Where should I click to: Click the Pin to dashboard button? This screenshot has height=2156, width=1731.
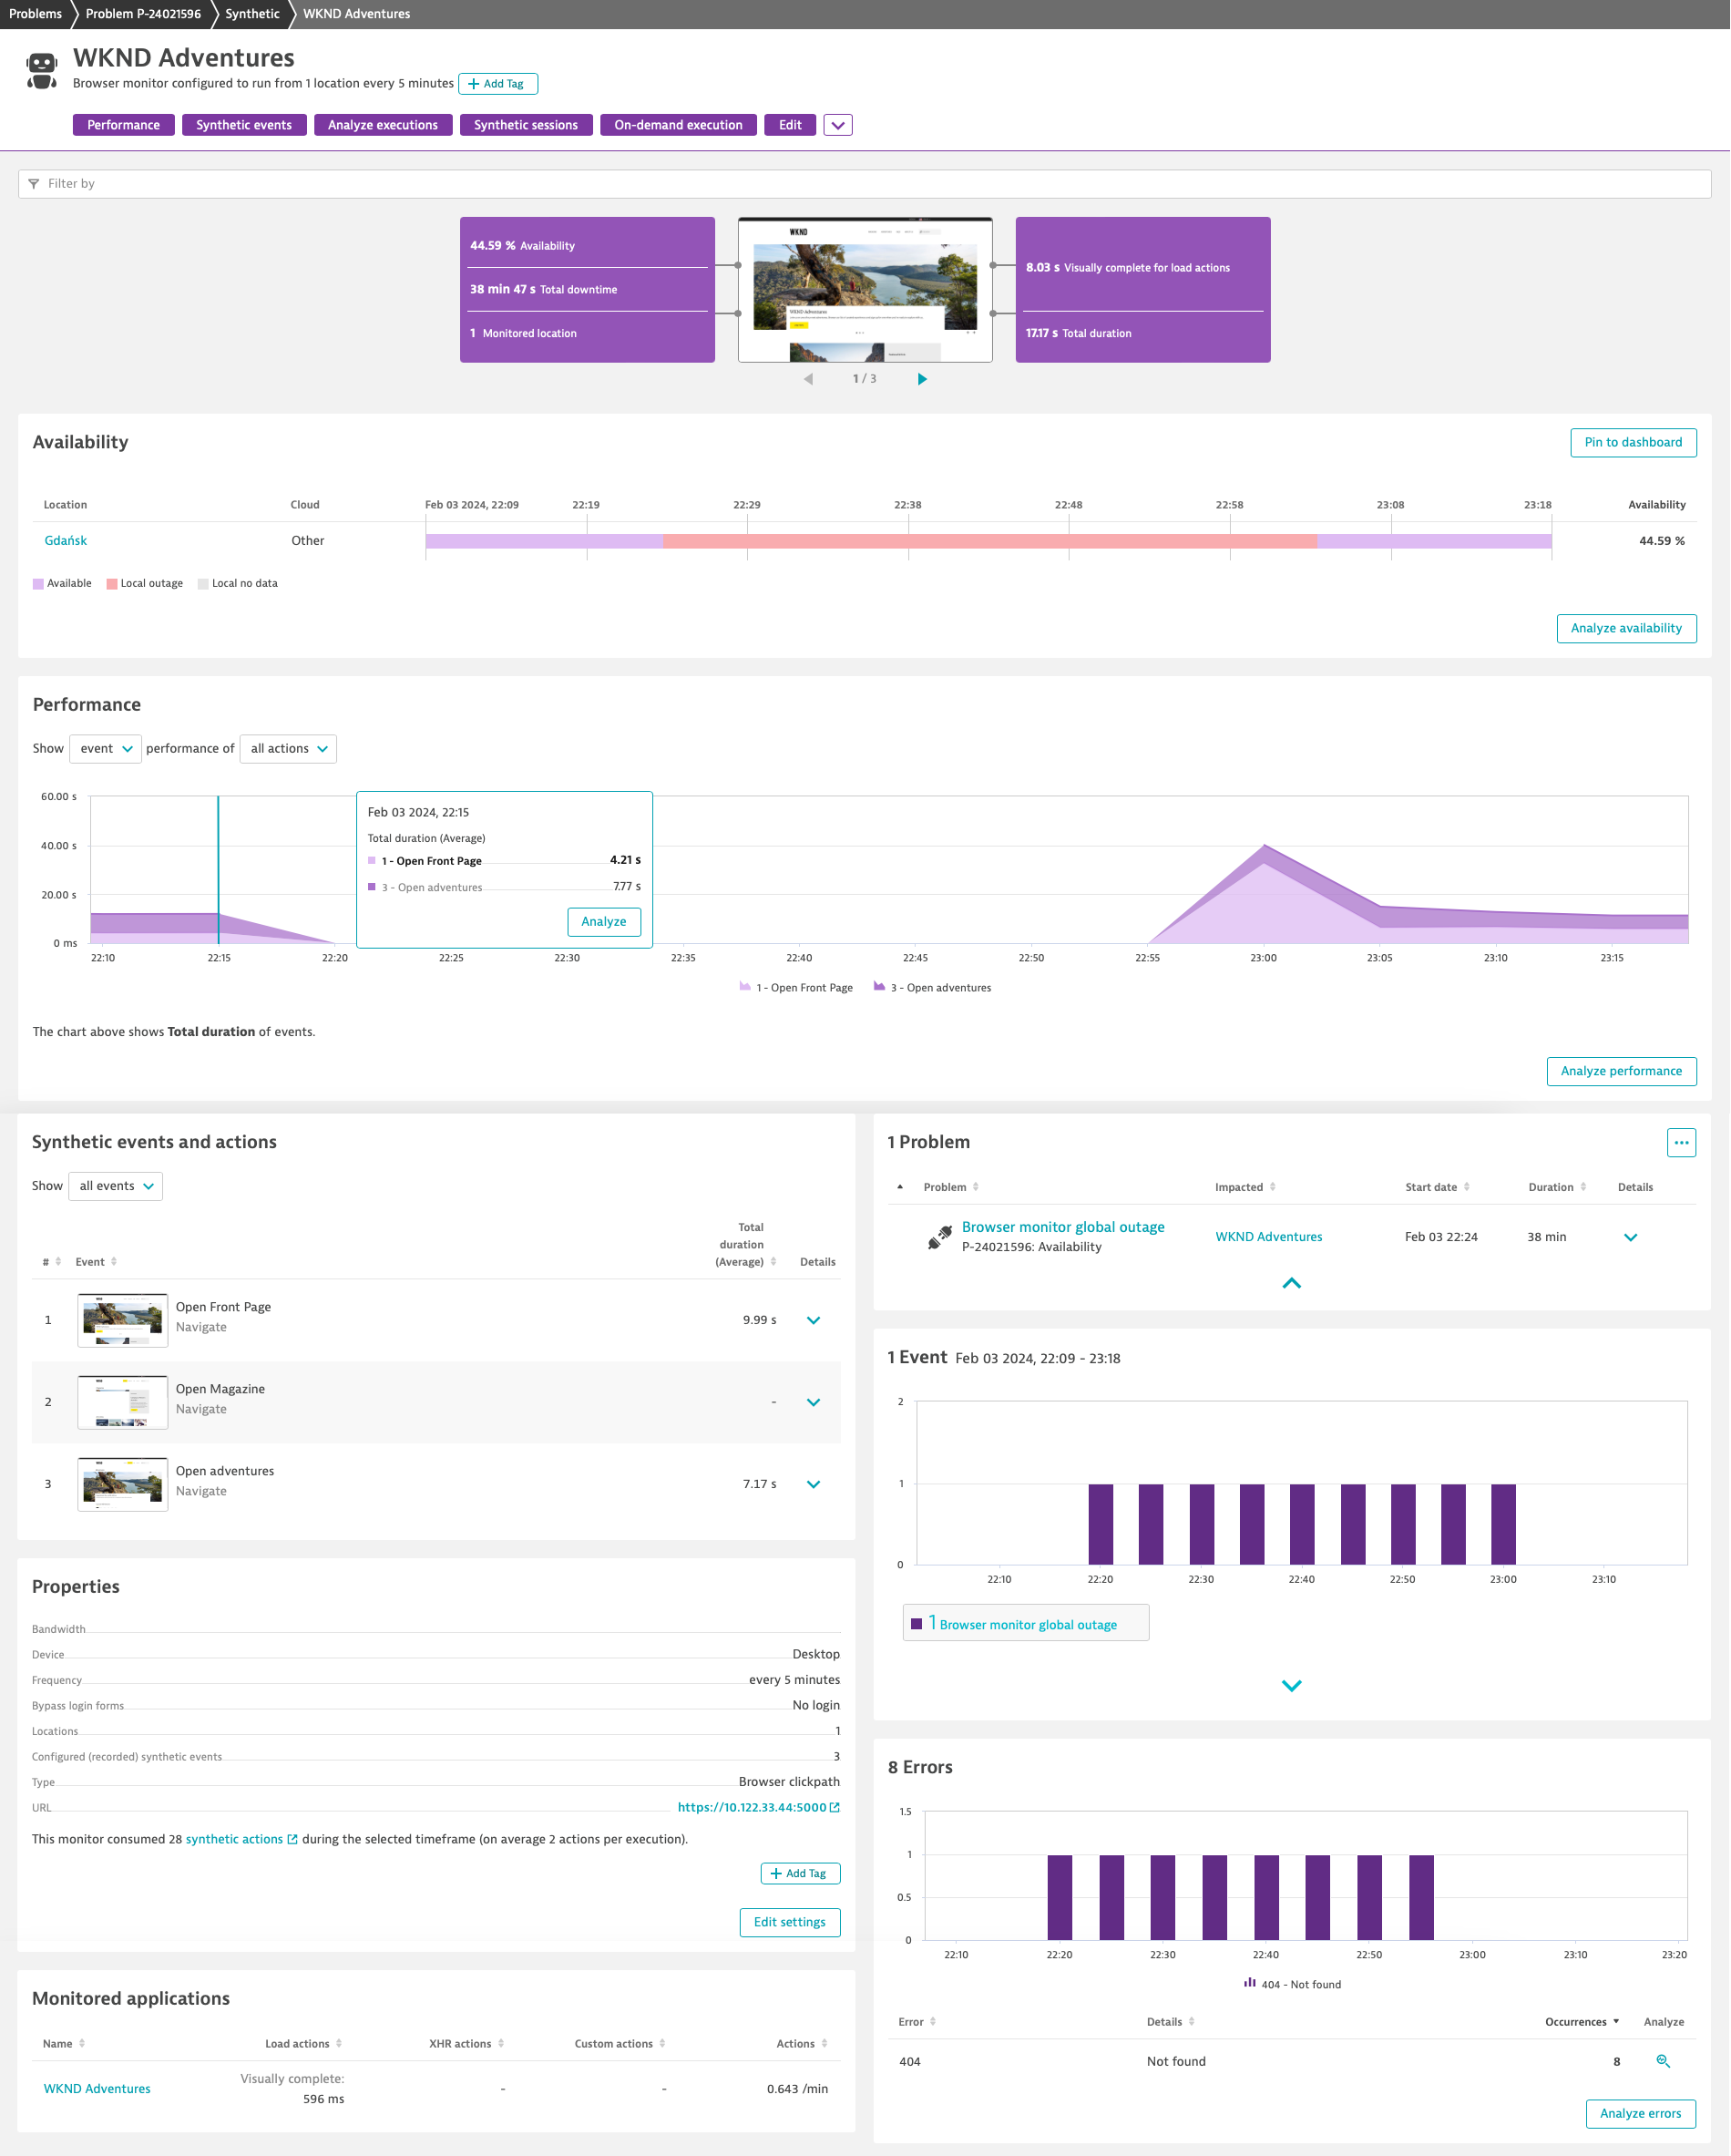(1632, 442)
